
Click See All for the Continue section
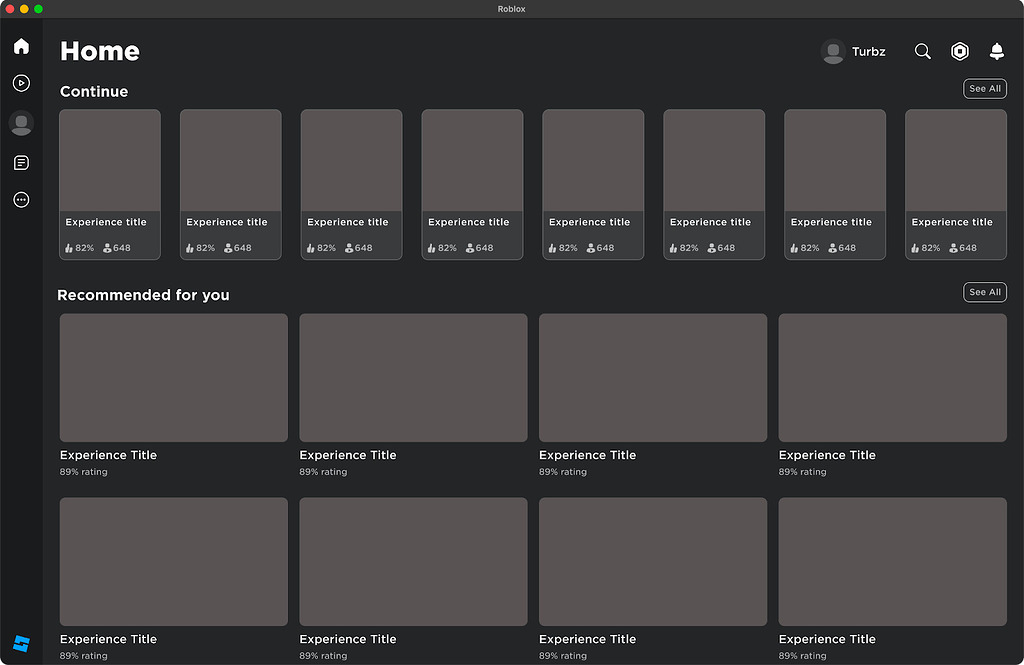(x=984, y=88)
